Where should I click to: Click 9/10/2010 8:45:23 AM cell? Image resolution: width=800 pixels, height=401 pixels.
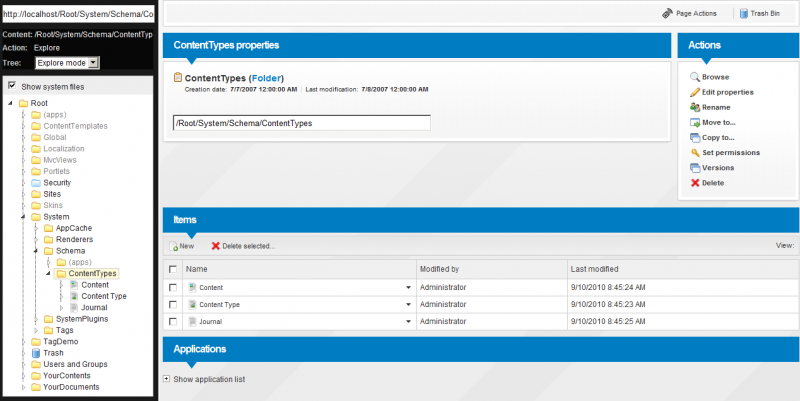click(608, 305)
